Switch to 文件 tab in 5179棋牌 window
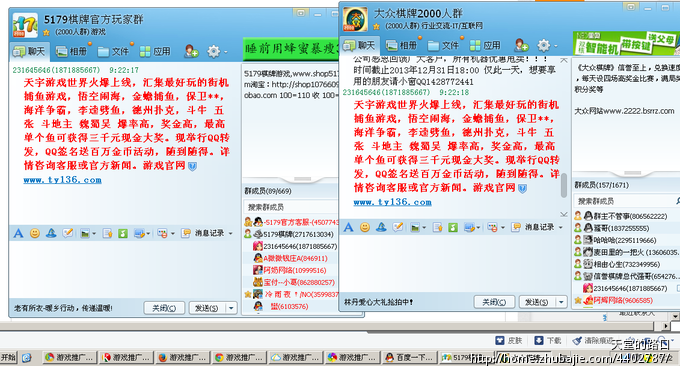The width and height of the screenshot is (680, 366). pos(114,52)
